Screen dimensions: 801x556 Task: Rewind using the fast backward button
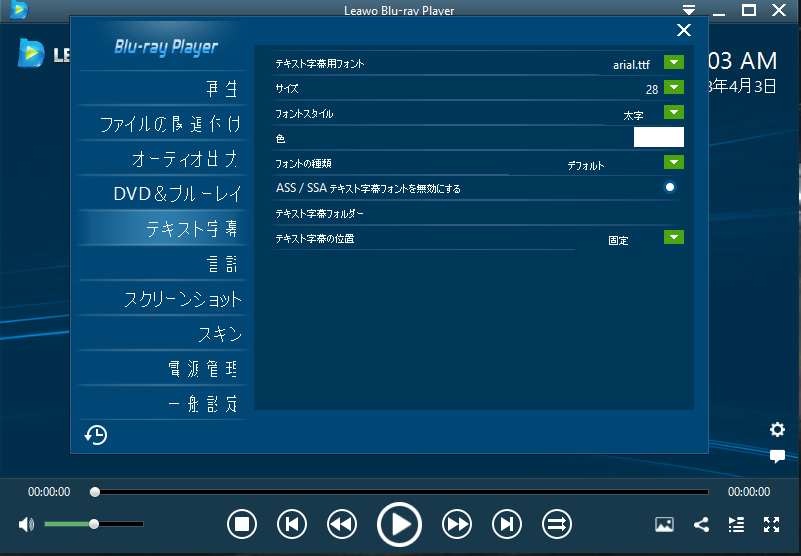coord(342,524)
